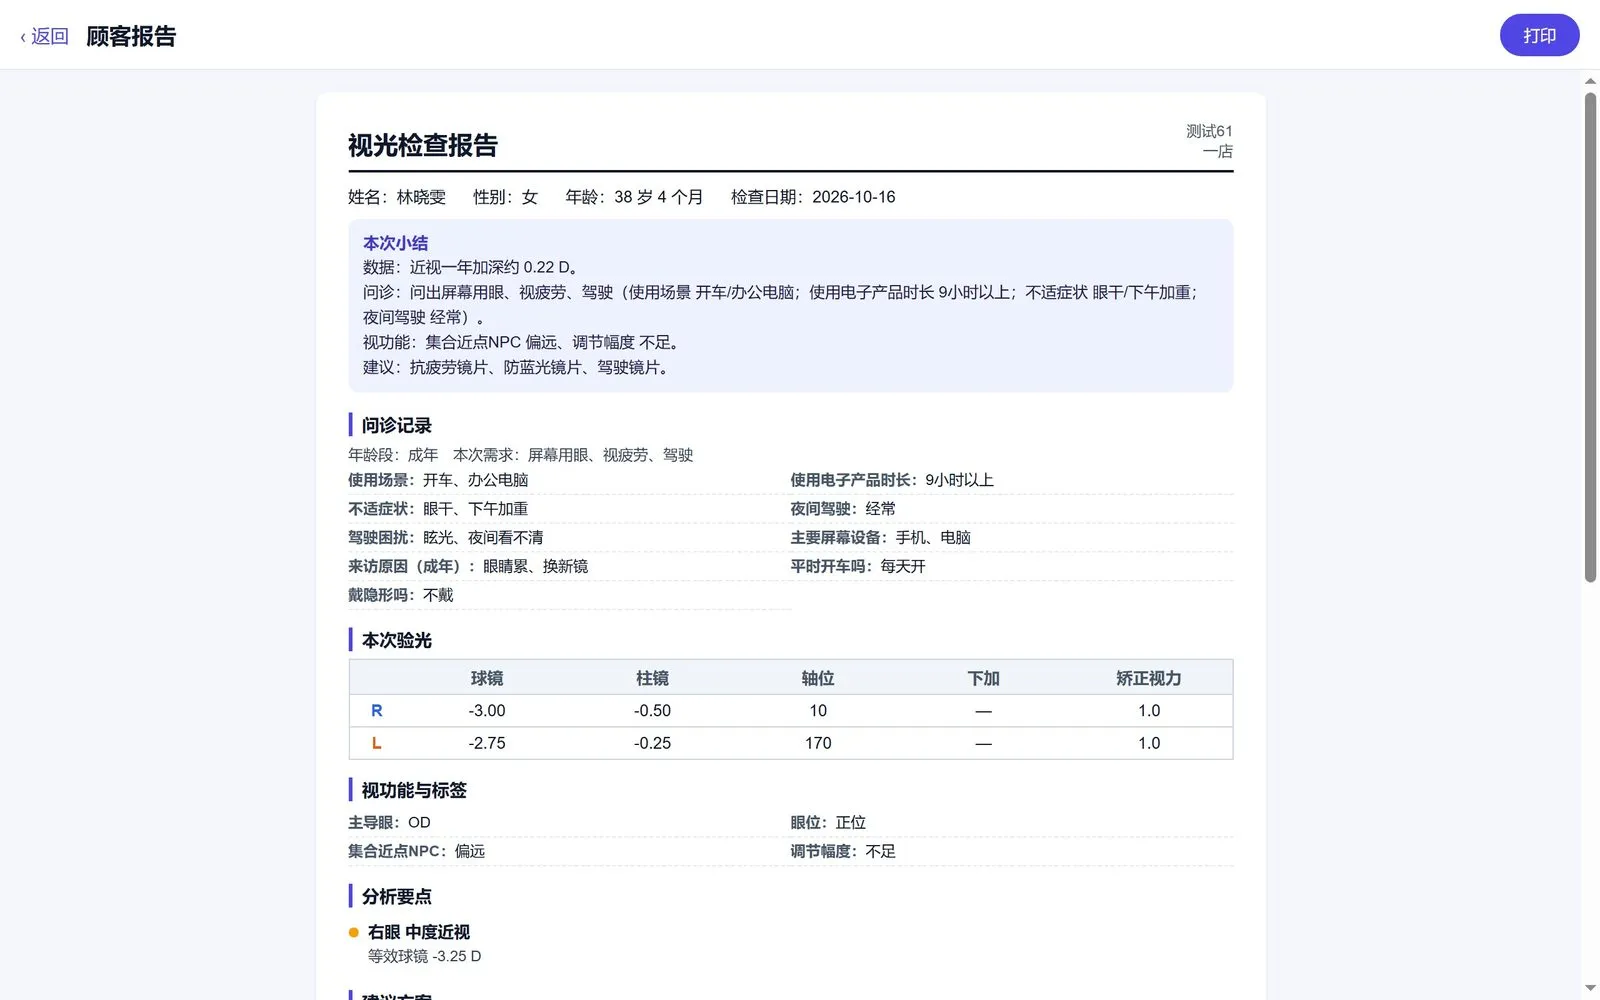The width and height of the screenshot is (1600, 1000).
Task: Click the scrollbar up arrow
Action: 1590,81
